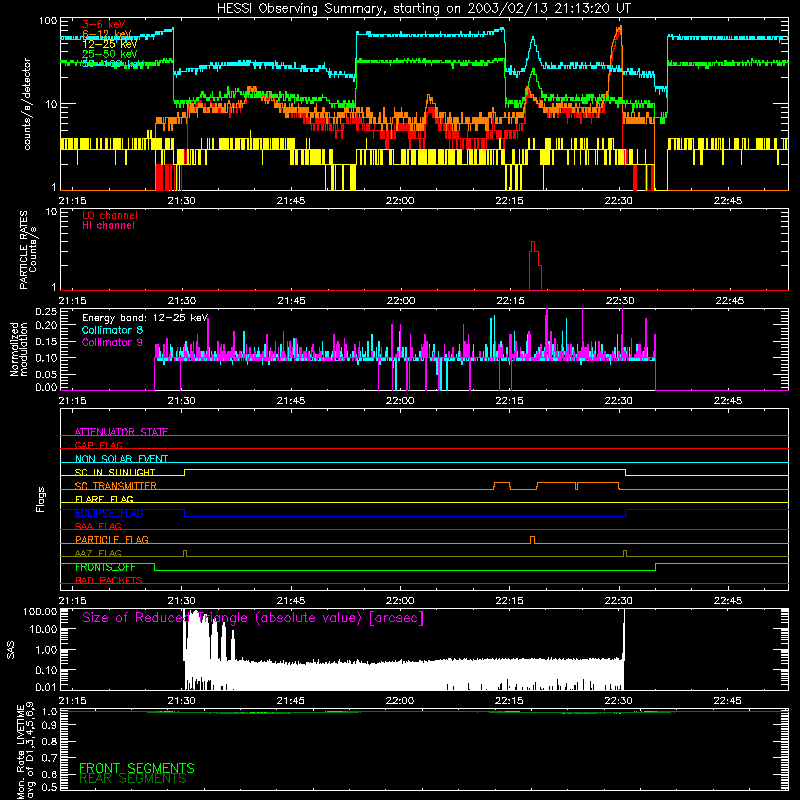Click the ATTENUATOR STATE flag label

[121, 432]
